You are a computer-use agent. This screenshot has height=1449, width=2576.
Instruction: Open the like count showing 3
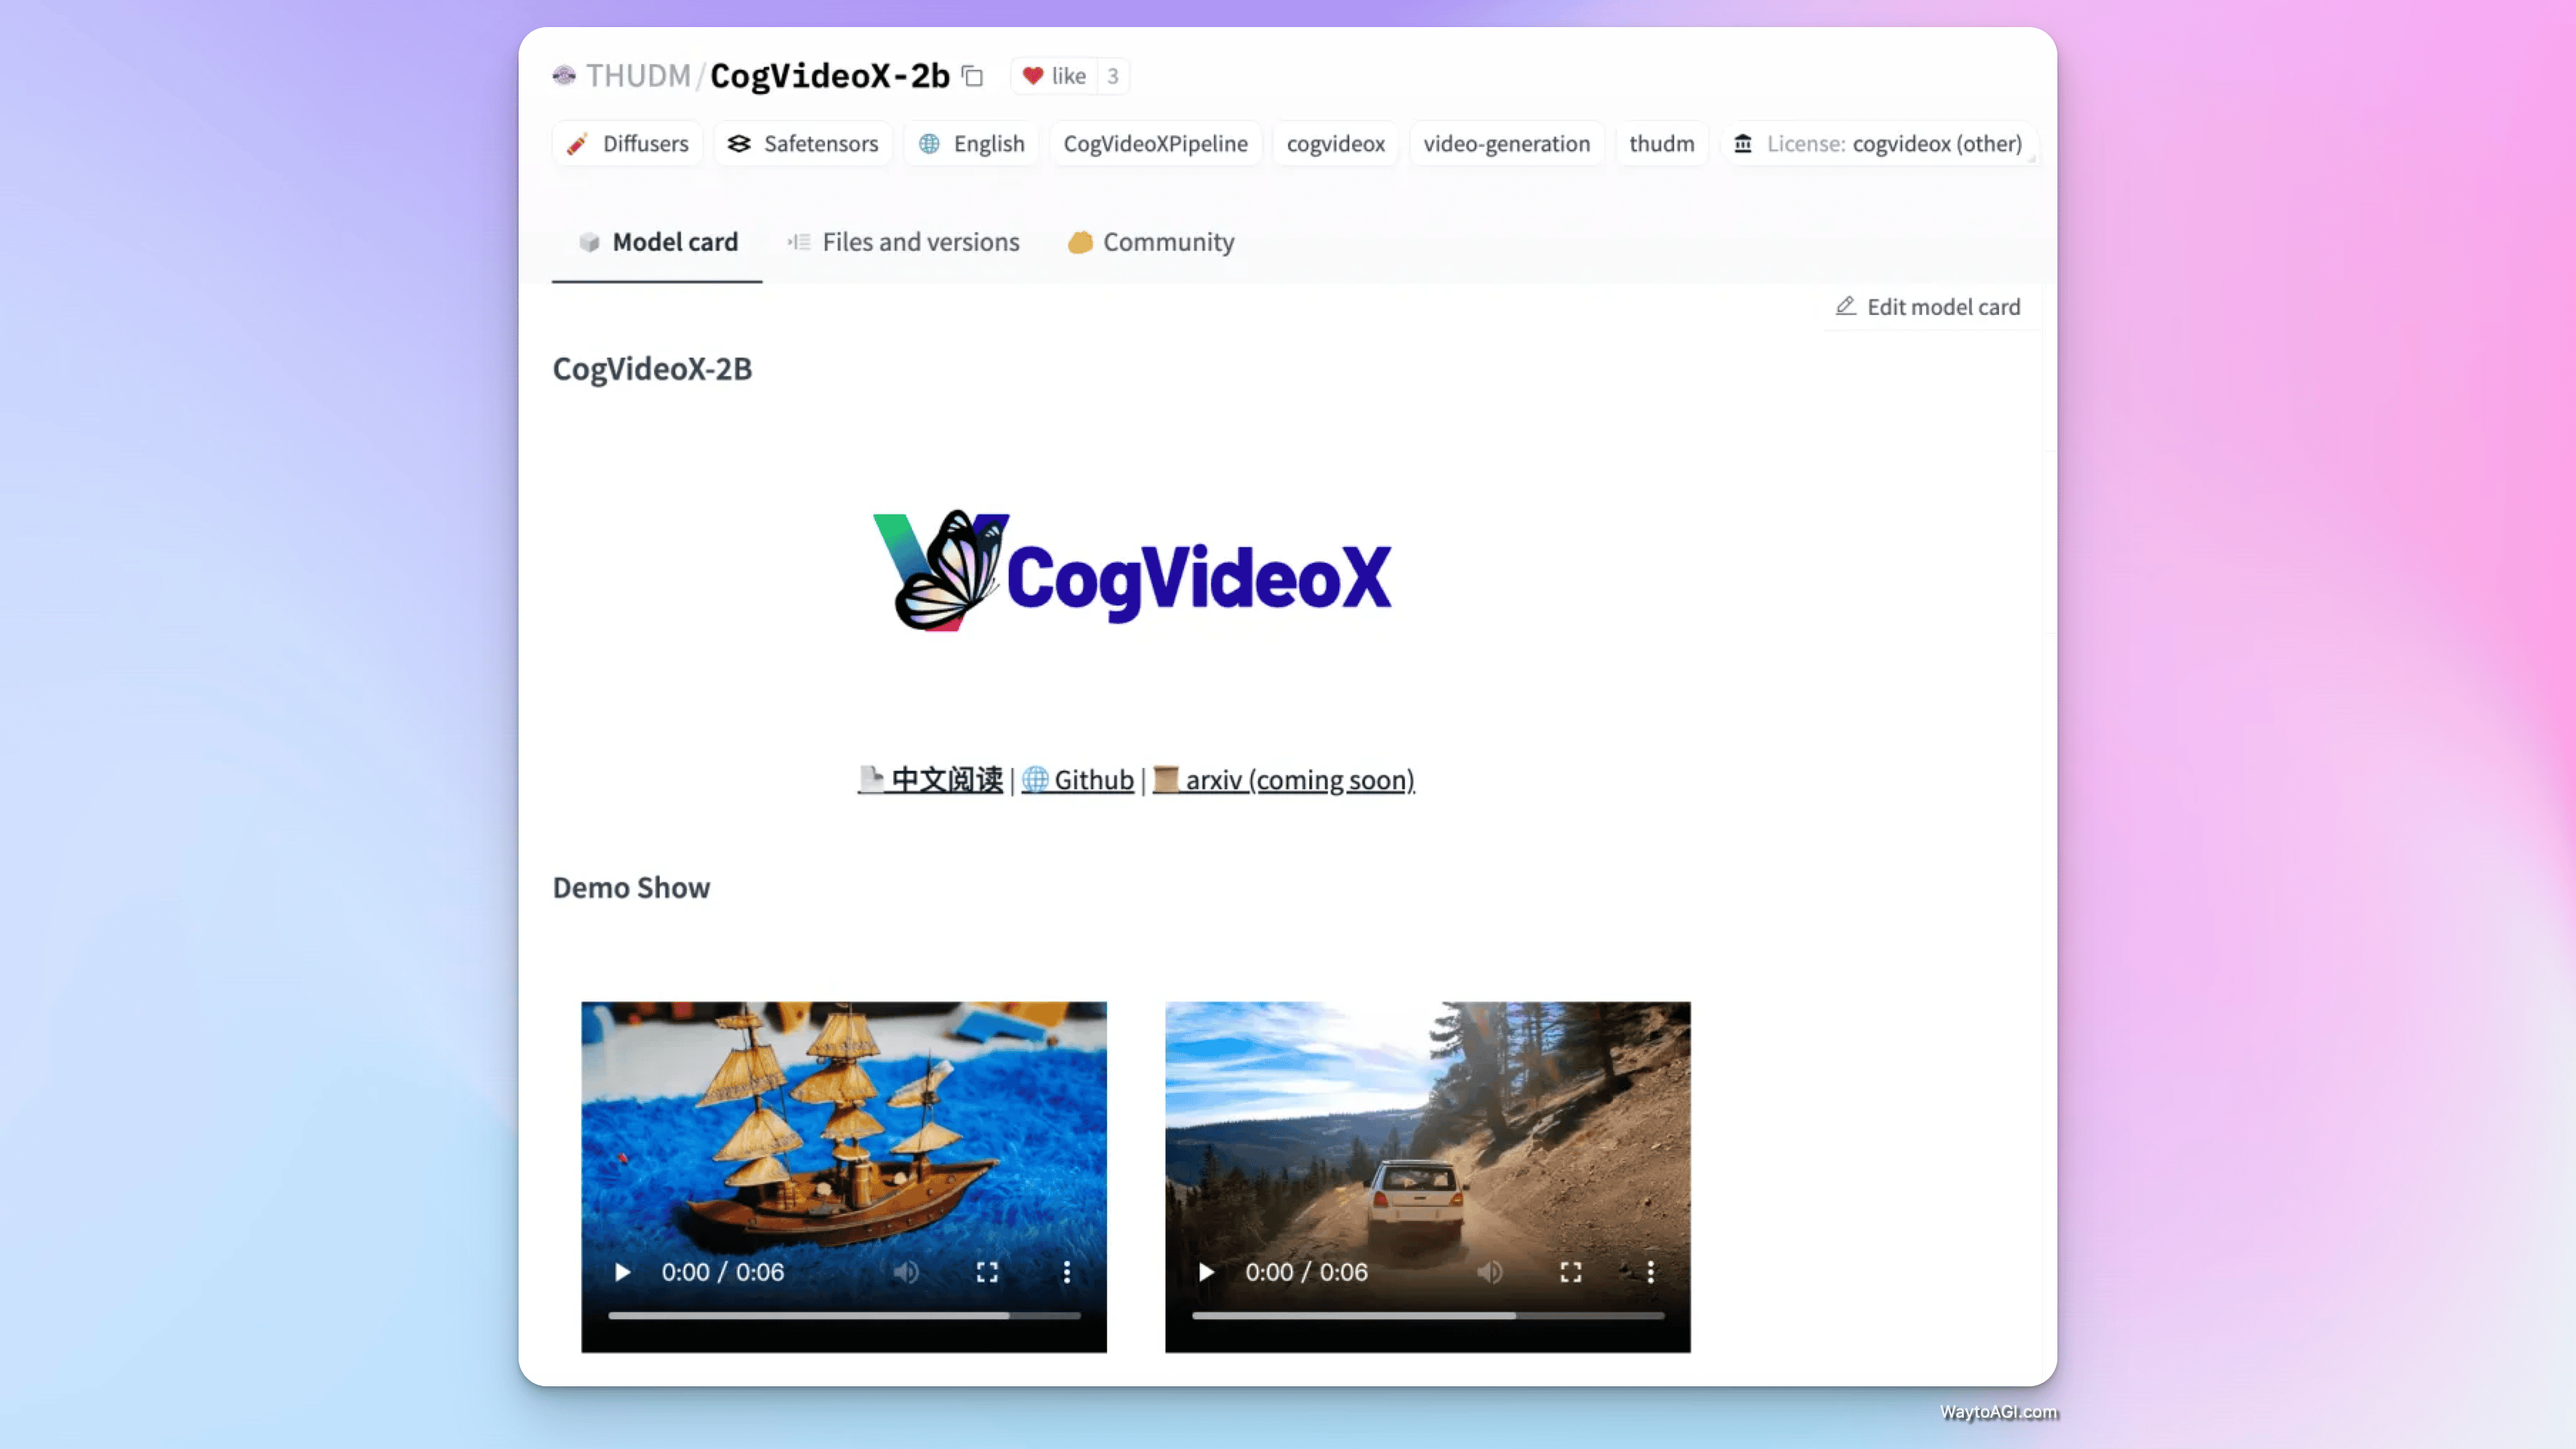[1112, 76]
